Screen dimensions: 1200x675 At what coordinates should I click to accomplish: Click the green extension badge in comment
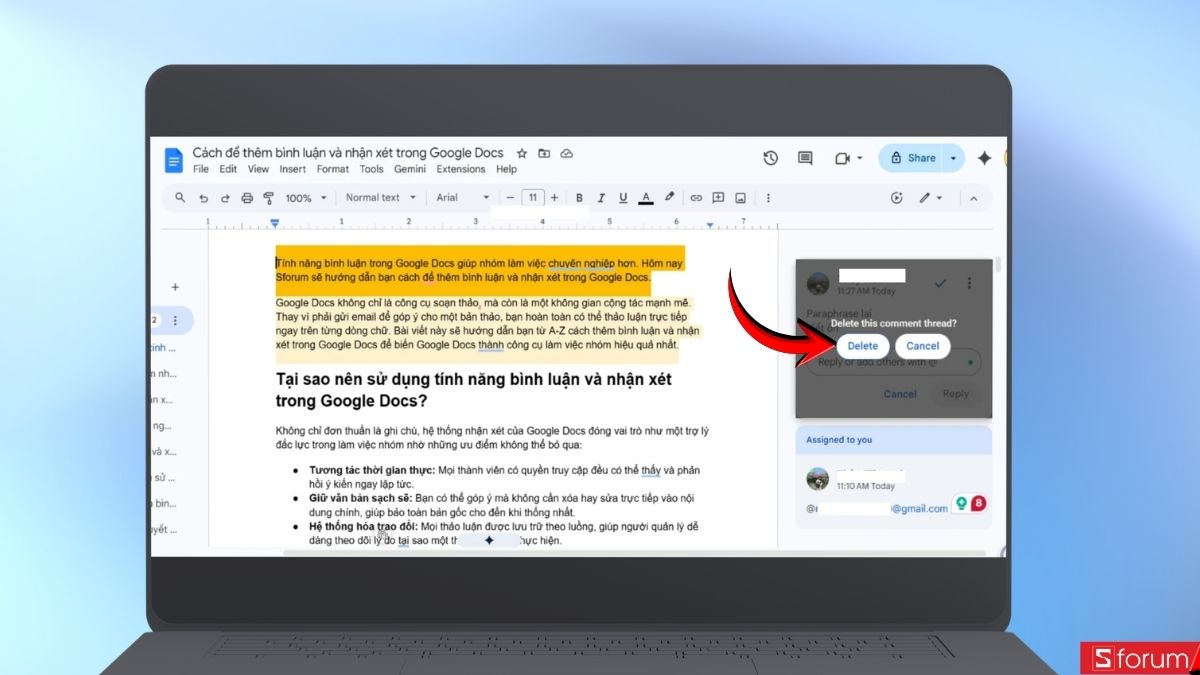click(x=960, y=504)
